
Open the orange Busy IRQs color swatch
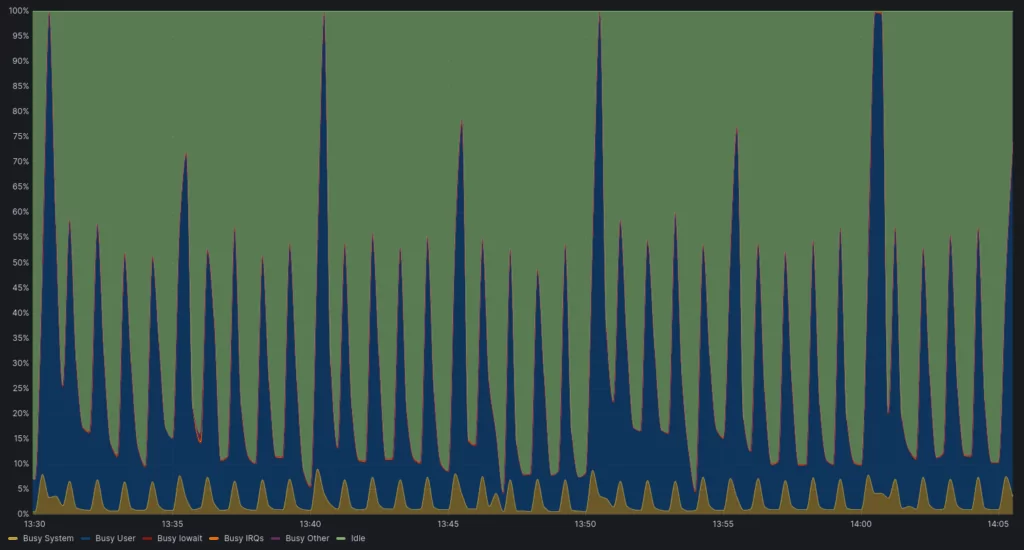pos(215,538)
